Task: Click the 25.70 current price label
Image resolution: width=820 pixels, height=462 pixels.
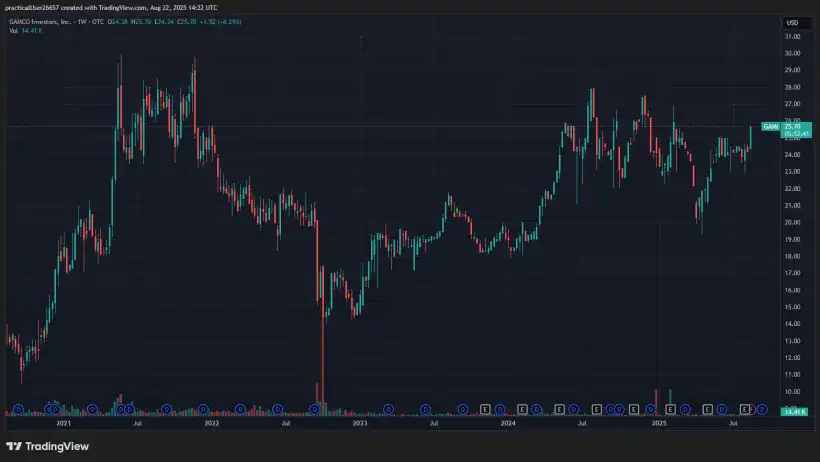Action: pyautogui.click(x=792, y=125)
